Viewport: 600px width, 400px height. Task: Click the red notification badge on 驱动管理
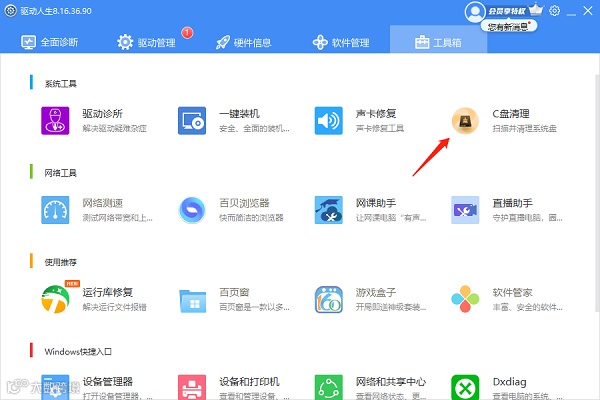[x=187, y=33]
